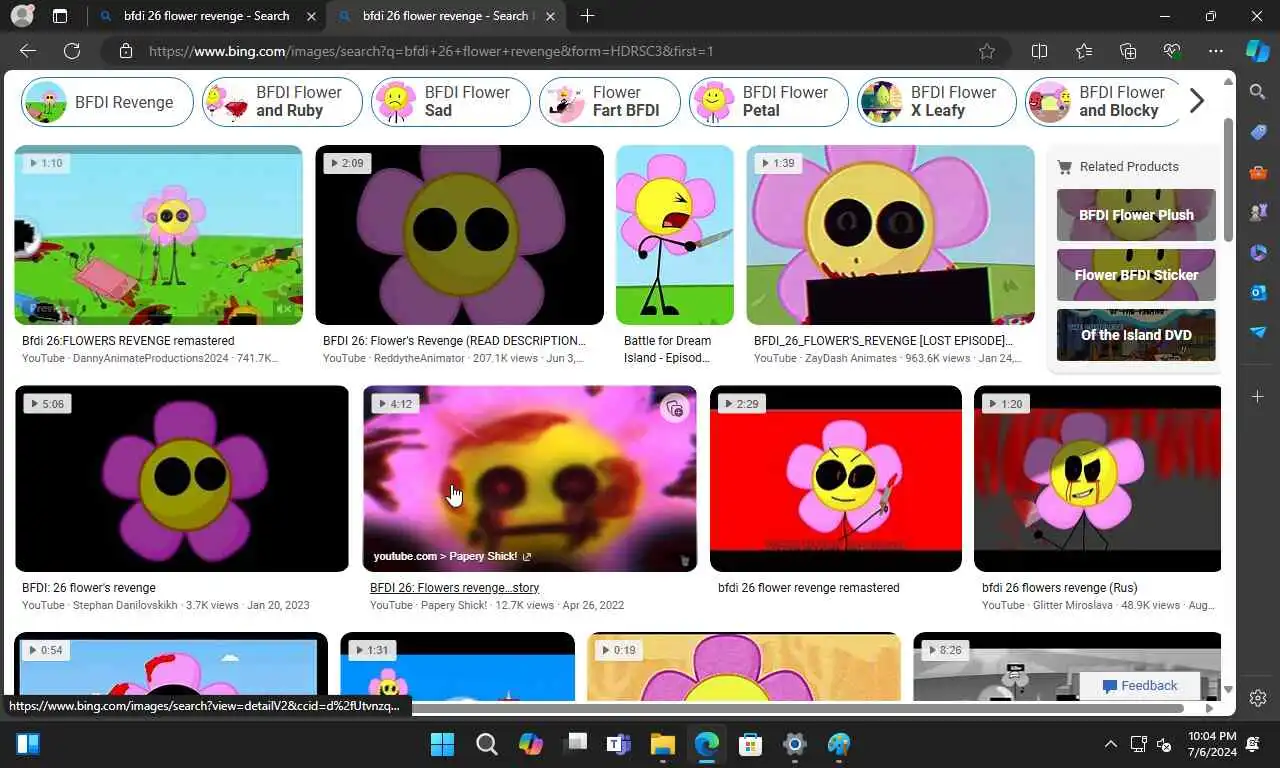1280x768 pixels.
Task: Refresh the current Bing page
Action: click(72, 51)
